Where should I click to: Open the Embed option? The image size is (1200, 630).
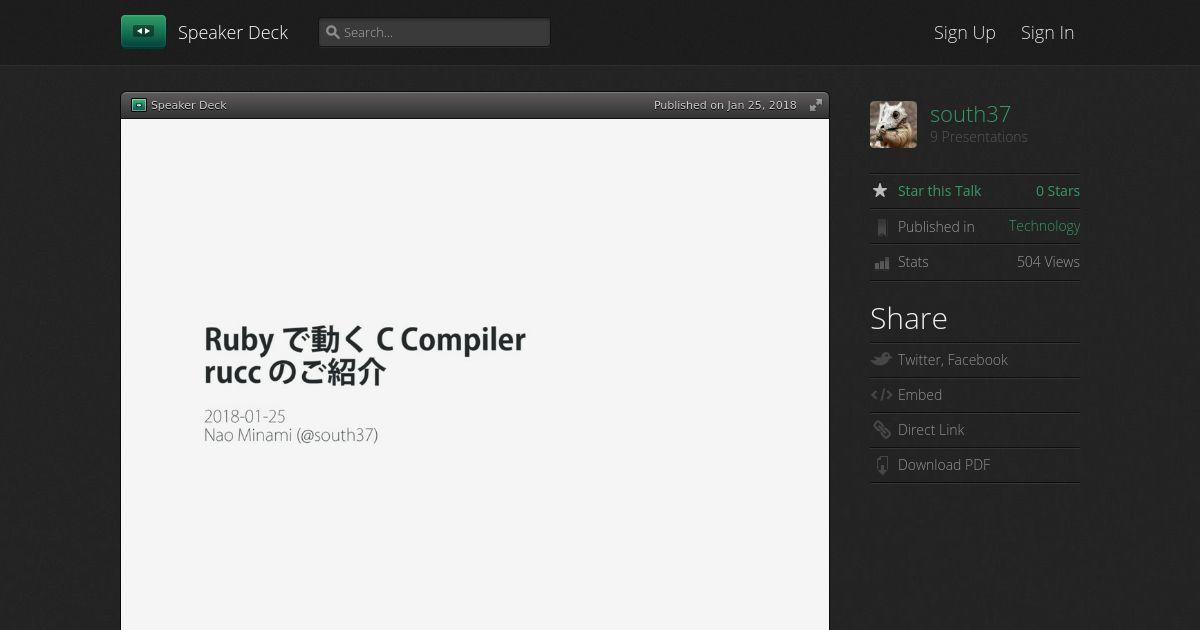coord(920,395)
